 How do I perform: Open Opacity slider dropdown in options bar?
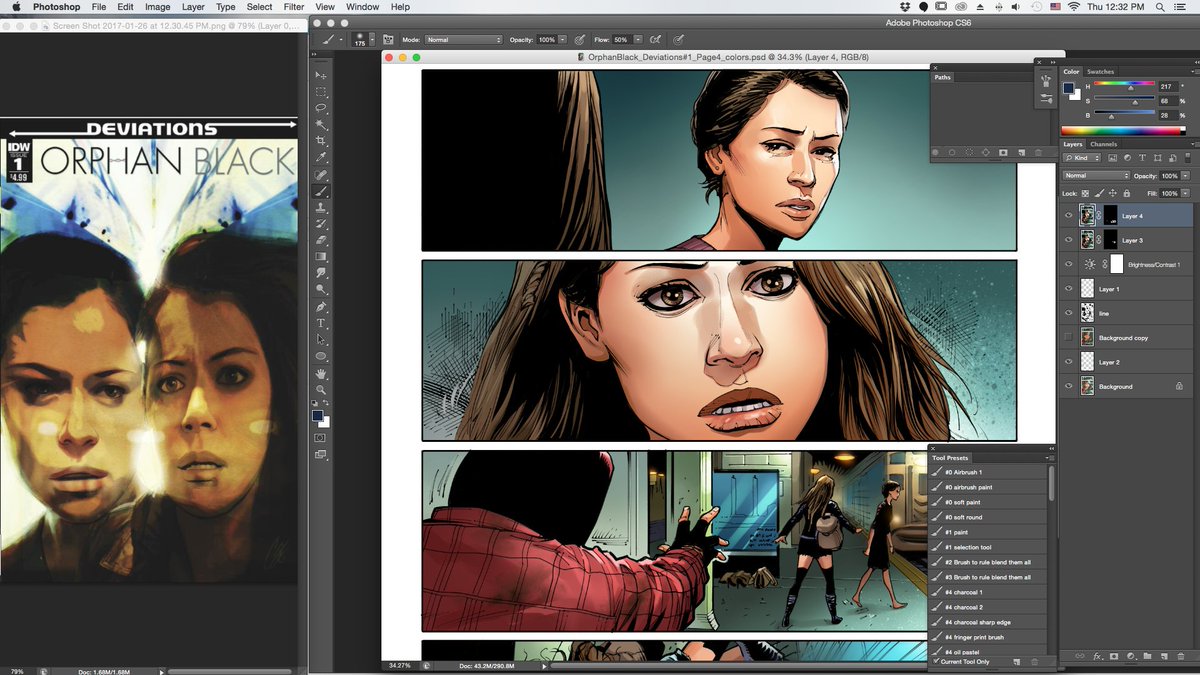[x=562, y=40]
